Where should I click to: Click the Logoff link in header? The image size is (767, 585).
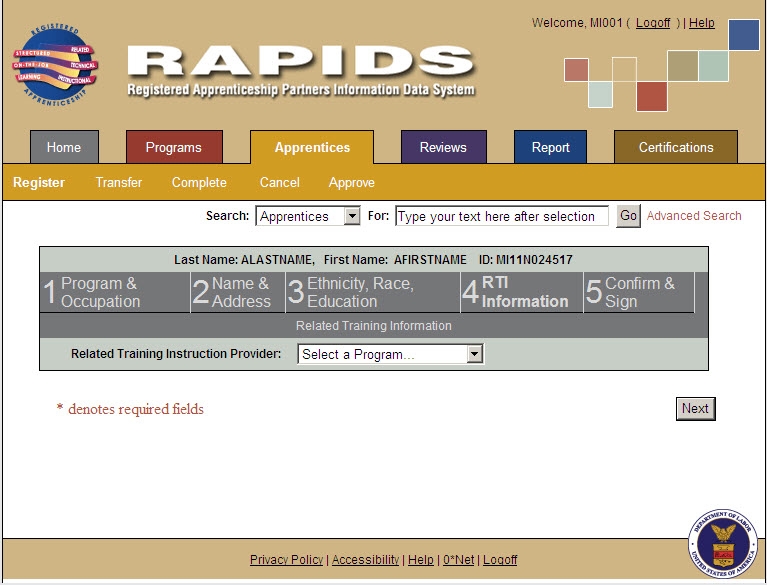tap(653, 23)
